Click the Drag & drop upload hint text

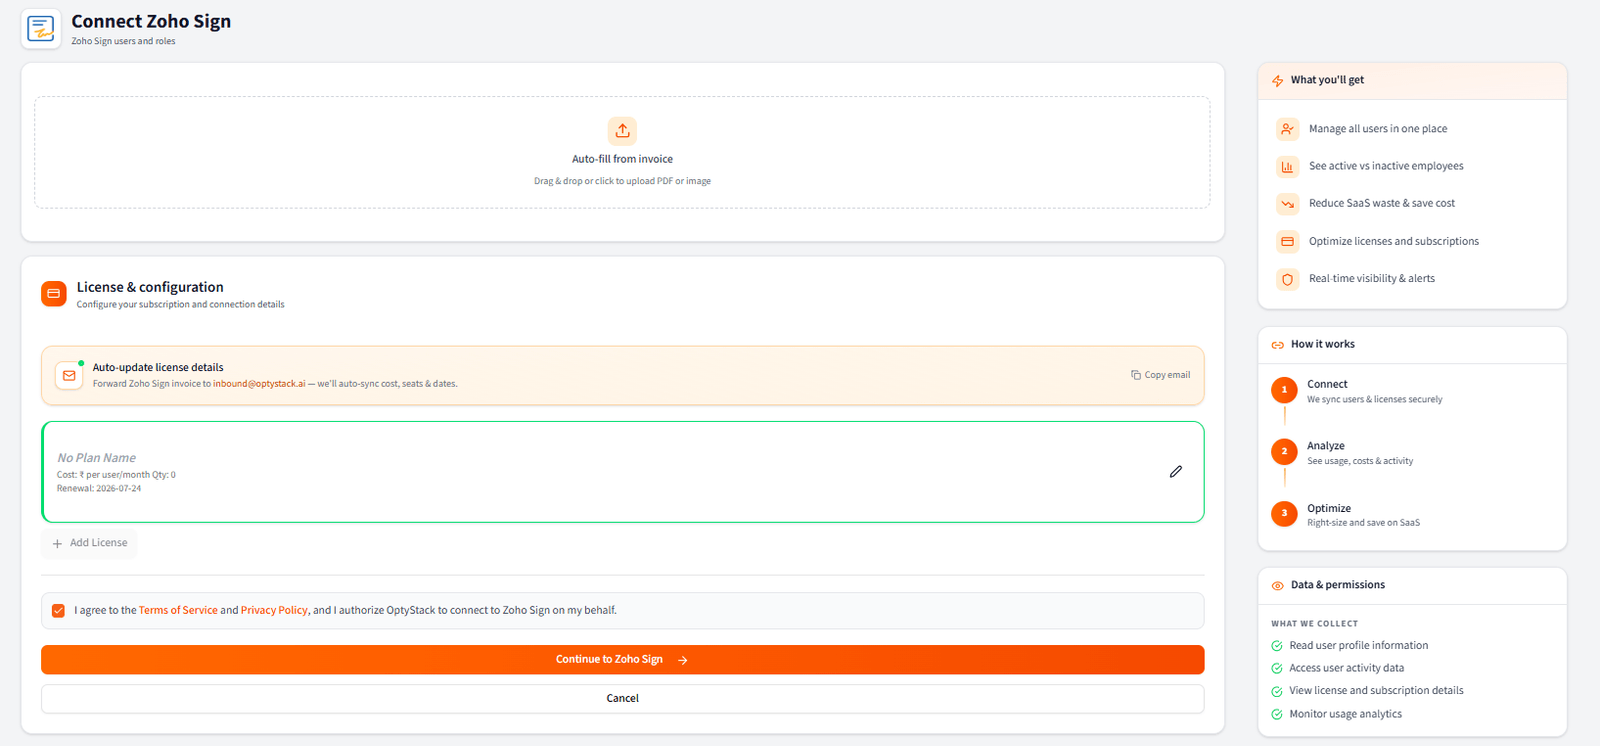click(622, 181)
